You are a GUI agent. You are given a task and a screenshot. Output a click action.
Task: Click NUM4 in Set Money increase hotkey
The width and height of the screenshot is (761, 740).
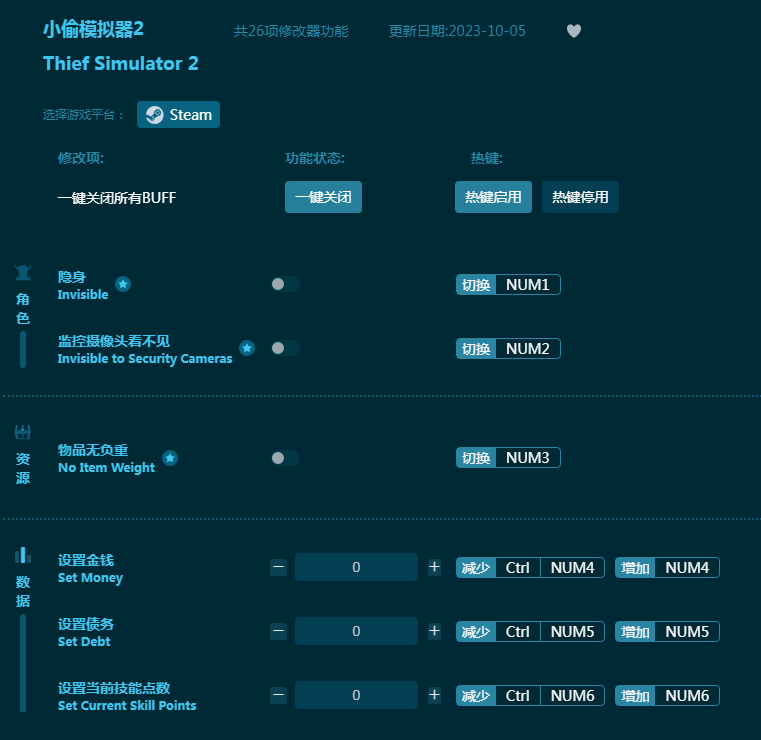[687, 568]
